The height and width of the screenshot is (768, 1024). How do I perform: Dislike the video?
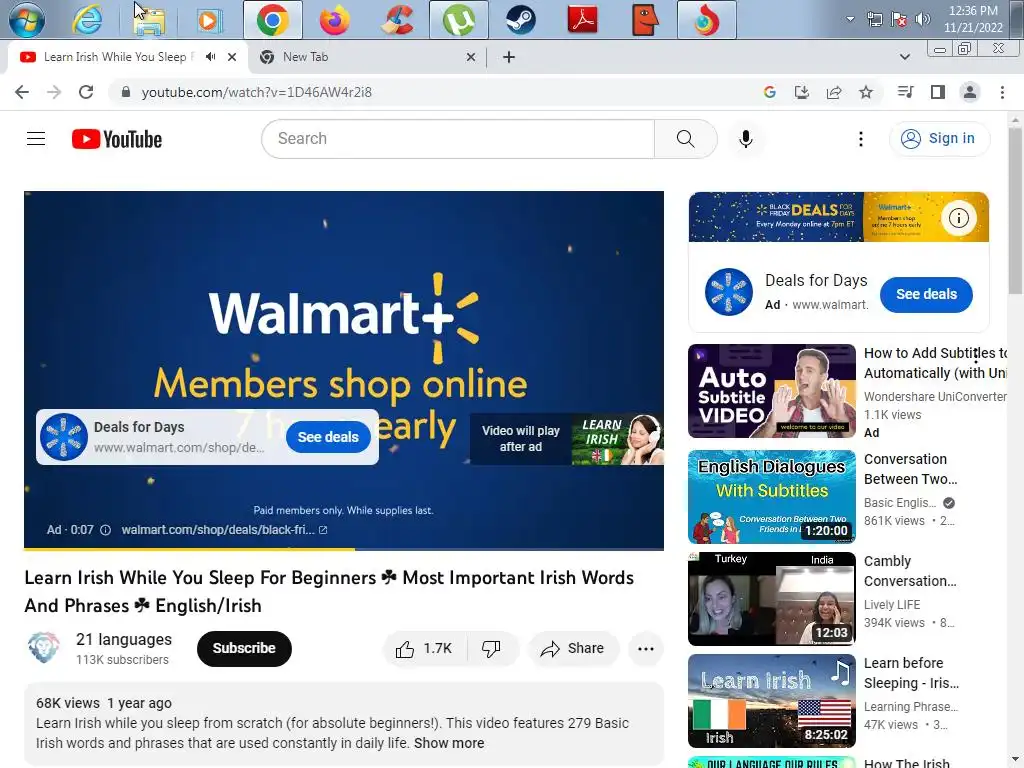(x=492, y=648)
